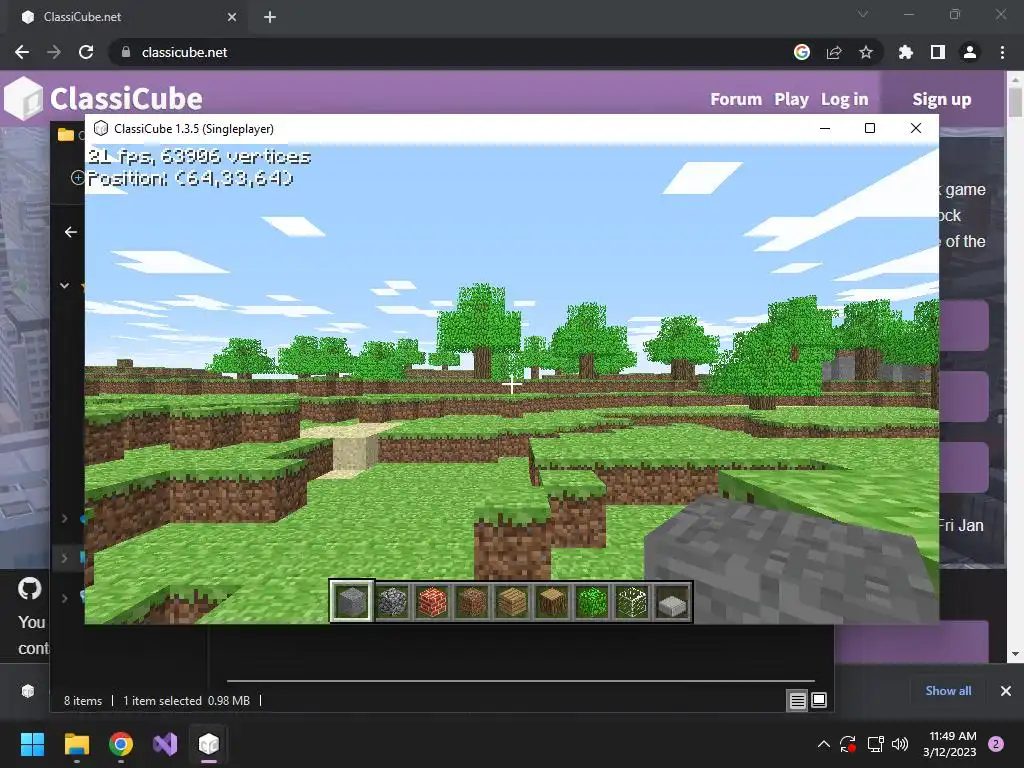The width and height of the screenshot is (1024, 768).
Task: Open Google Chrome from taskbar
Action: (x=121, y=744)
